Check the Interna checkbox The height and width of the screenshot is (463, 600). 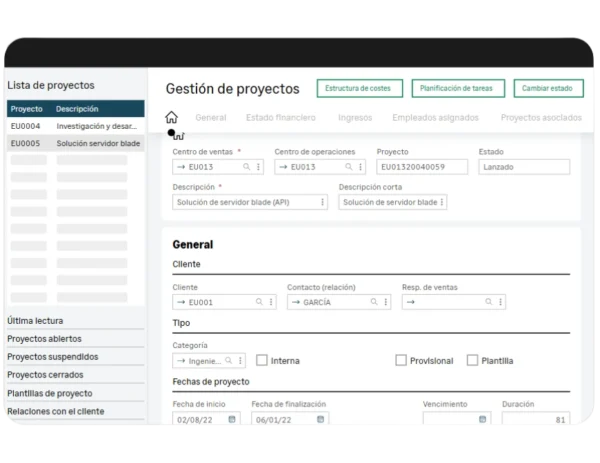[x=262, y=360]
